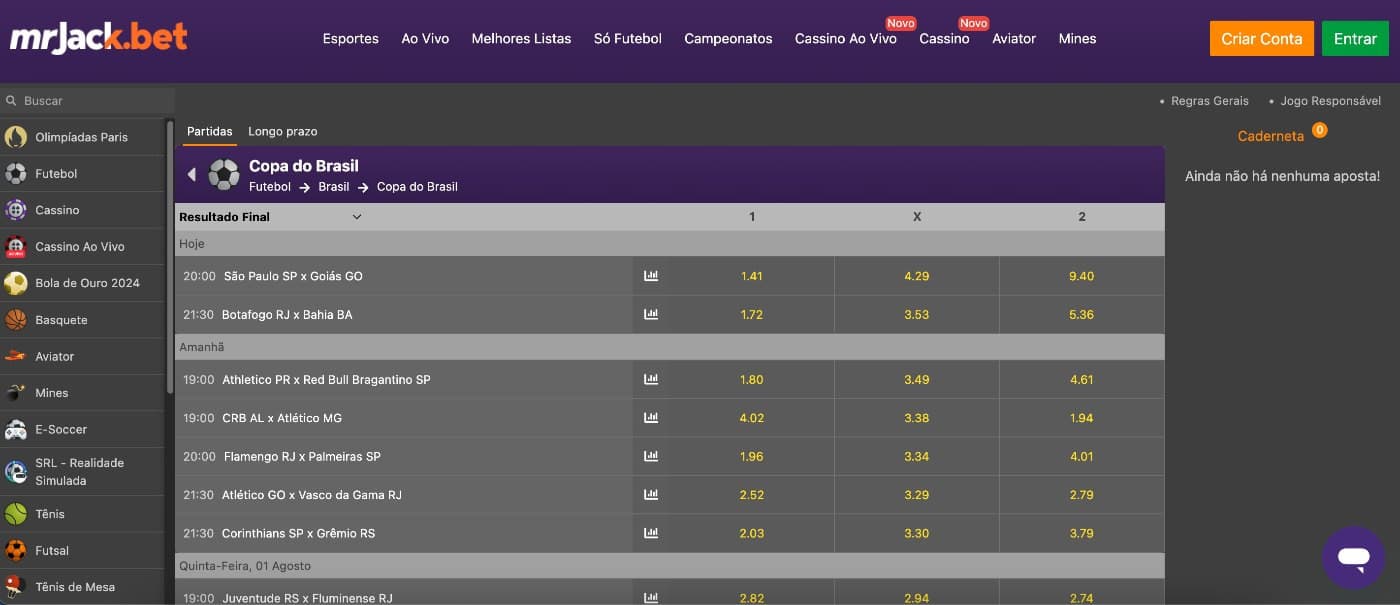This screenshot has height=605, width=1400.
Task: Select odds 1.41 for São Paulo win
Action: point(751,276)
